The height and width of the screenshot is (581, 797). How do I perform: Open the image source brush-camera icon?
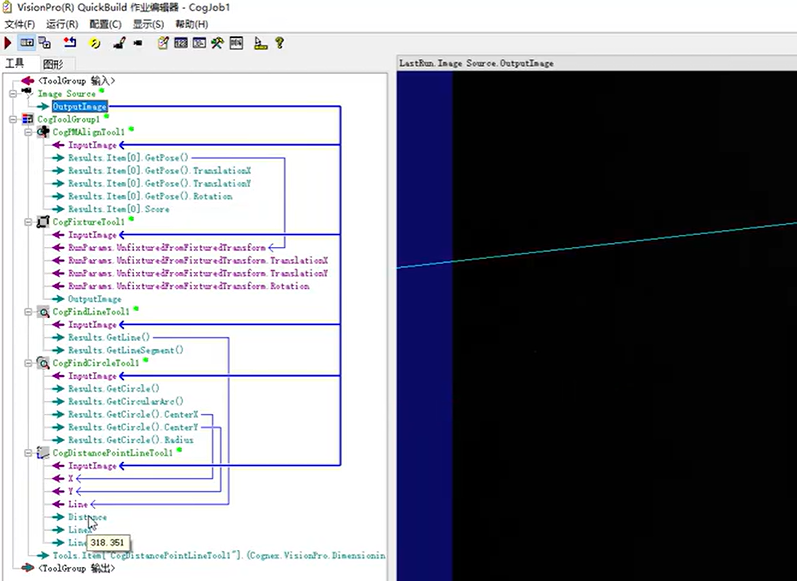click(119, 43)
